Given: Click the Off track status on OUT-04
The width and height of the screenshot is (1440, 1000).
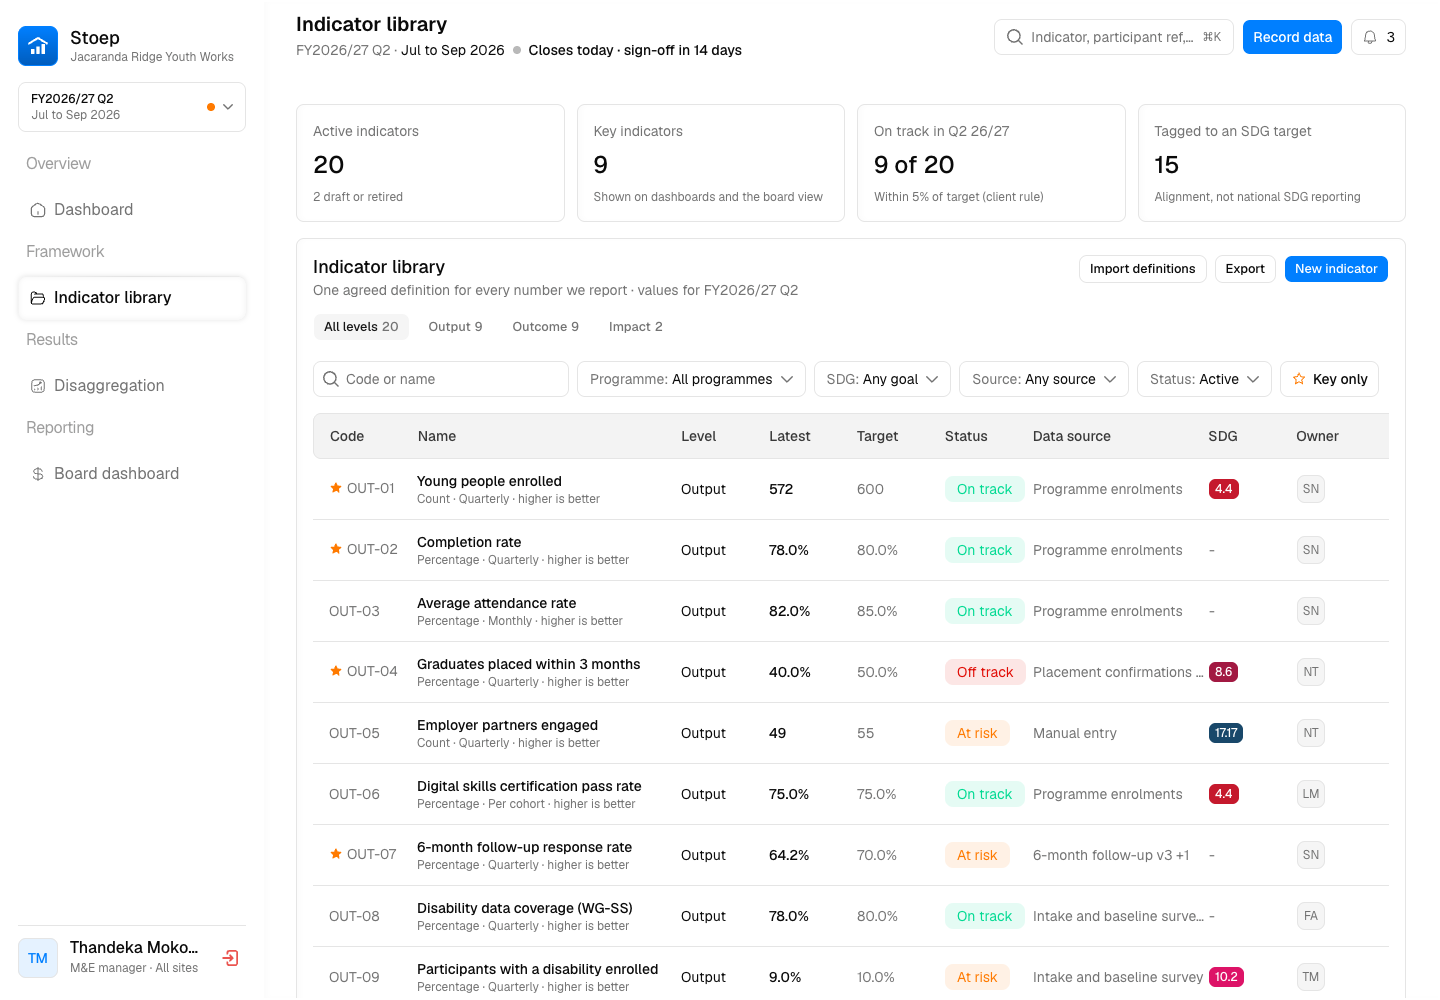Looking at the screenshot, I should point(985,672).
